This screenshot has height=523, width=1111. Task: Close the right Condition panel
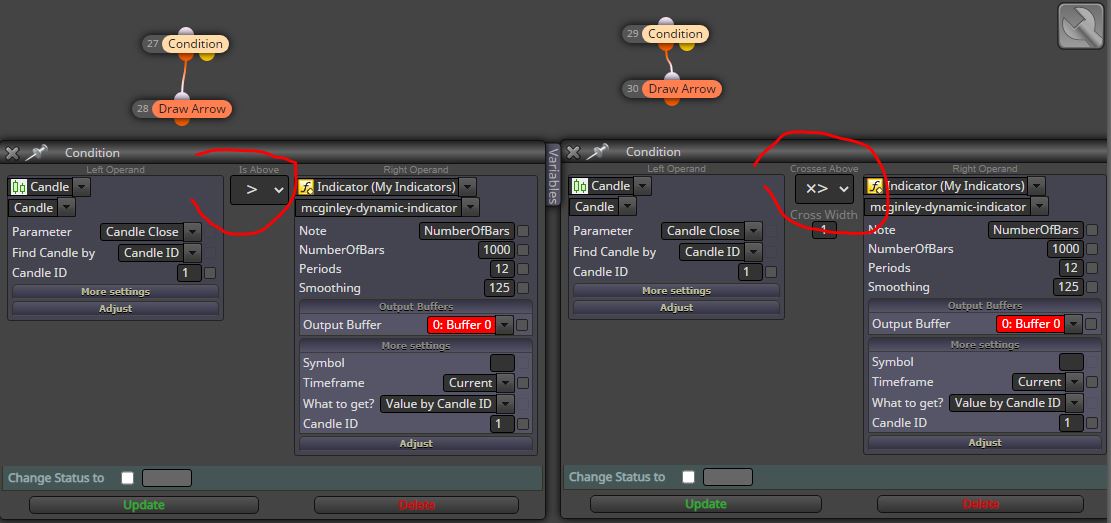[x=573, y=152]
